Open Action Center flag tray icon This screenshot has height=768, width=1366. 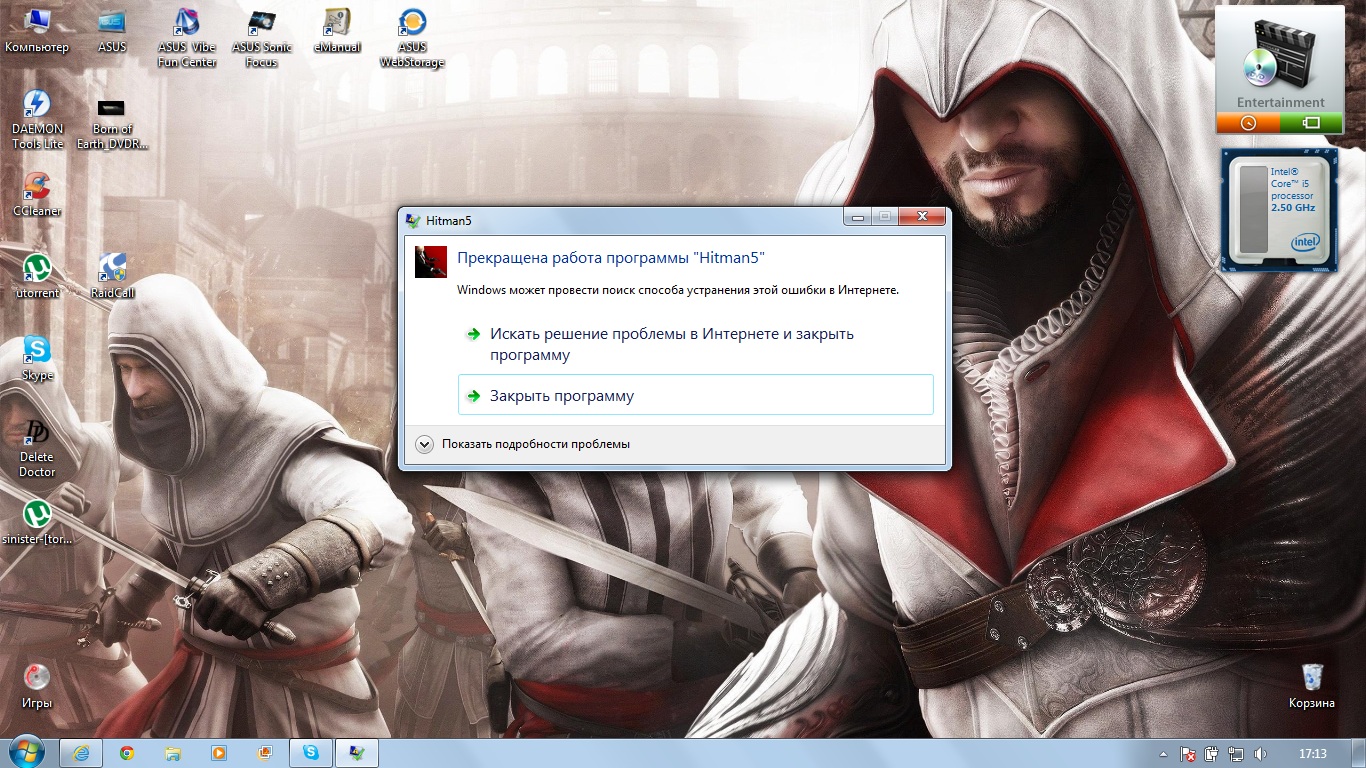tap(1188, 754)
